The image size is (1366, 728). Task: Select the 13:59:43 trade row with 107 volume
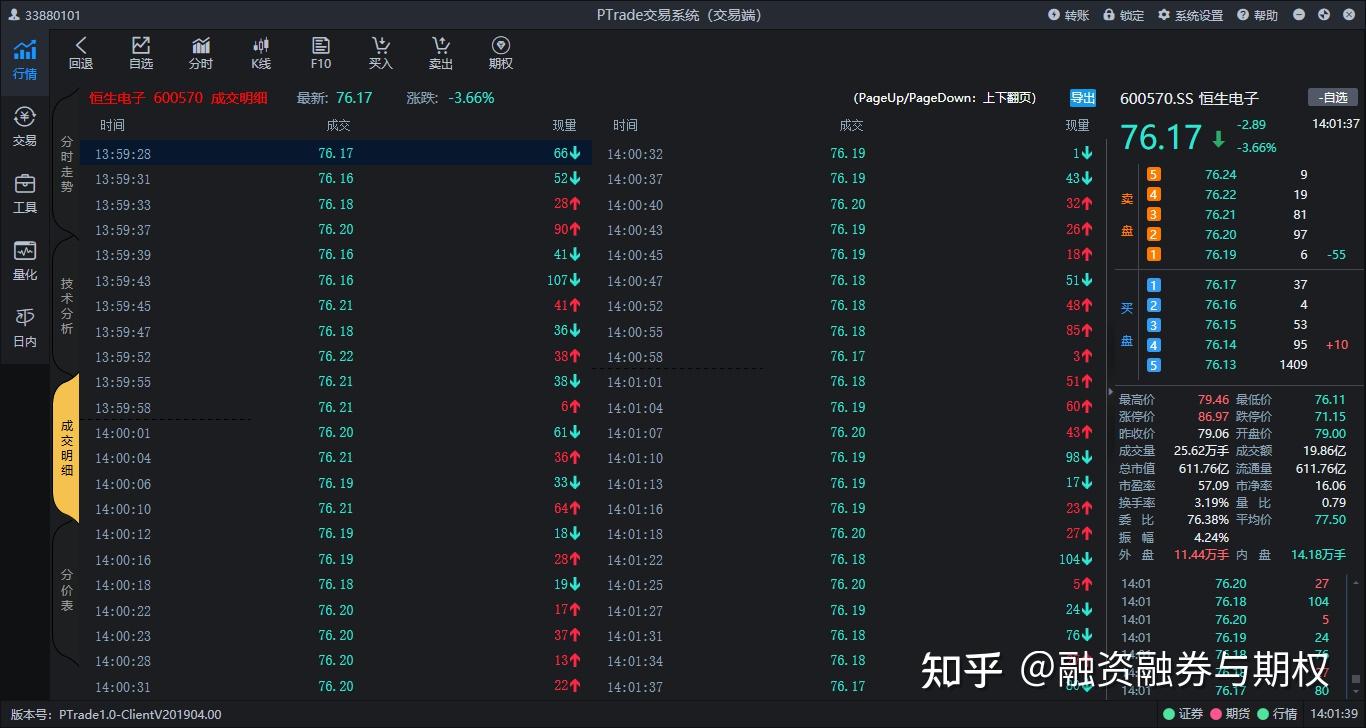point(336,280)
